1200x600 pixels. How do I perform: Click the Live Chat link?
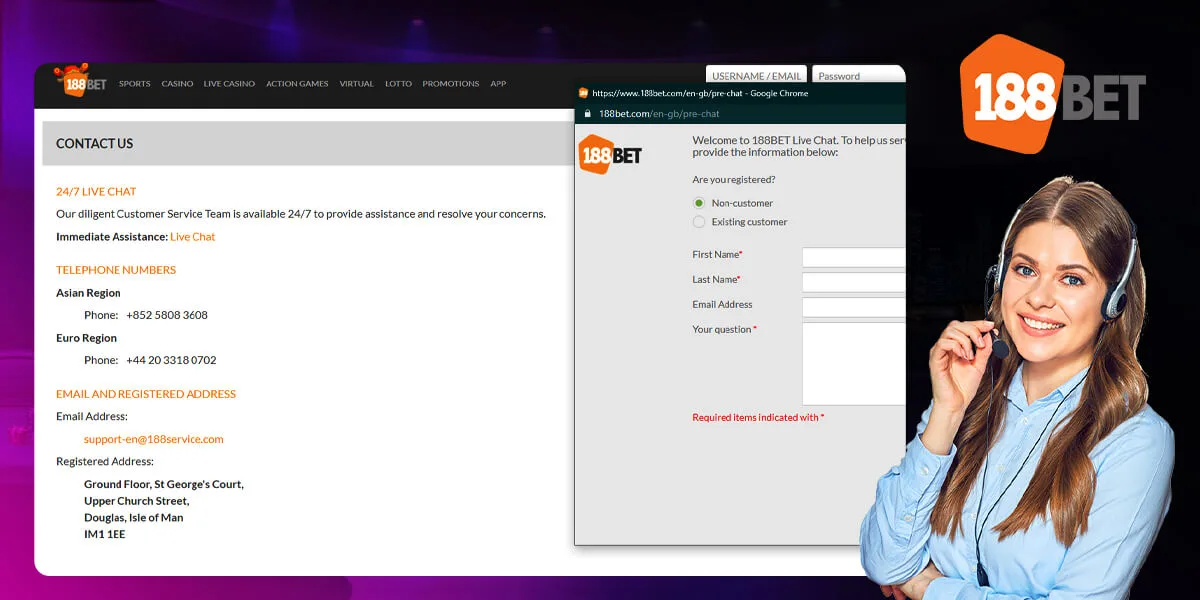coord(193,237)
